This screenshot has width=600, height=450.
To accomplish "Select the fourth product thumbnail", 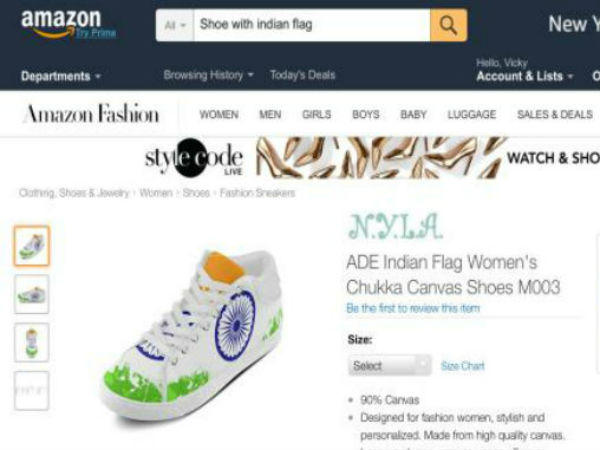I will [32, 391].
